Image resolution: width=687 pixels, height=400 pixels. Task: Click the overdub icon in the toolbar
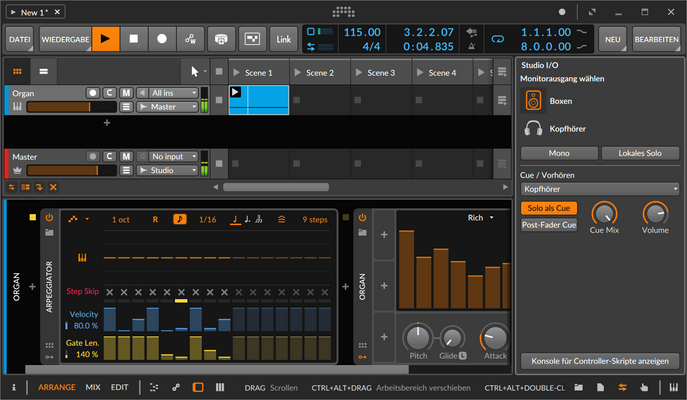point(221,39)
